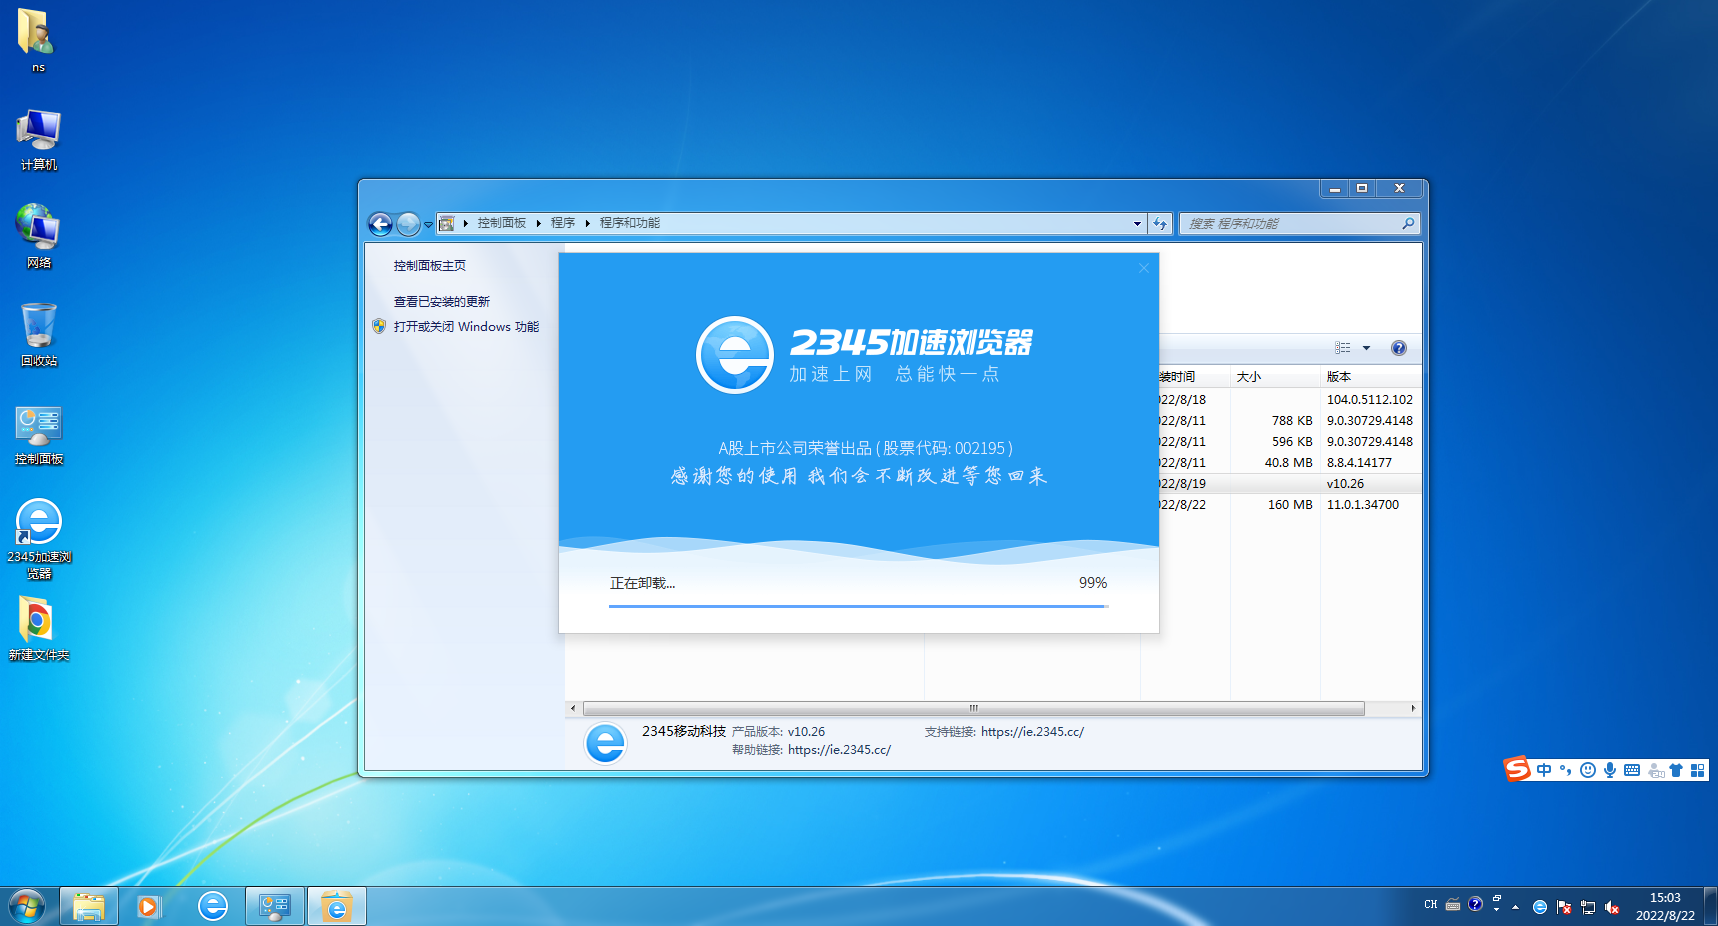
Task: Expand the address bar history dropdown
Action: point(1137,223)
